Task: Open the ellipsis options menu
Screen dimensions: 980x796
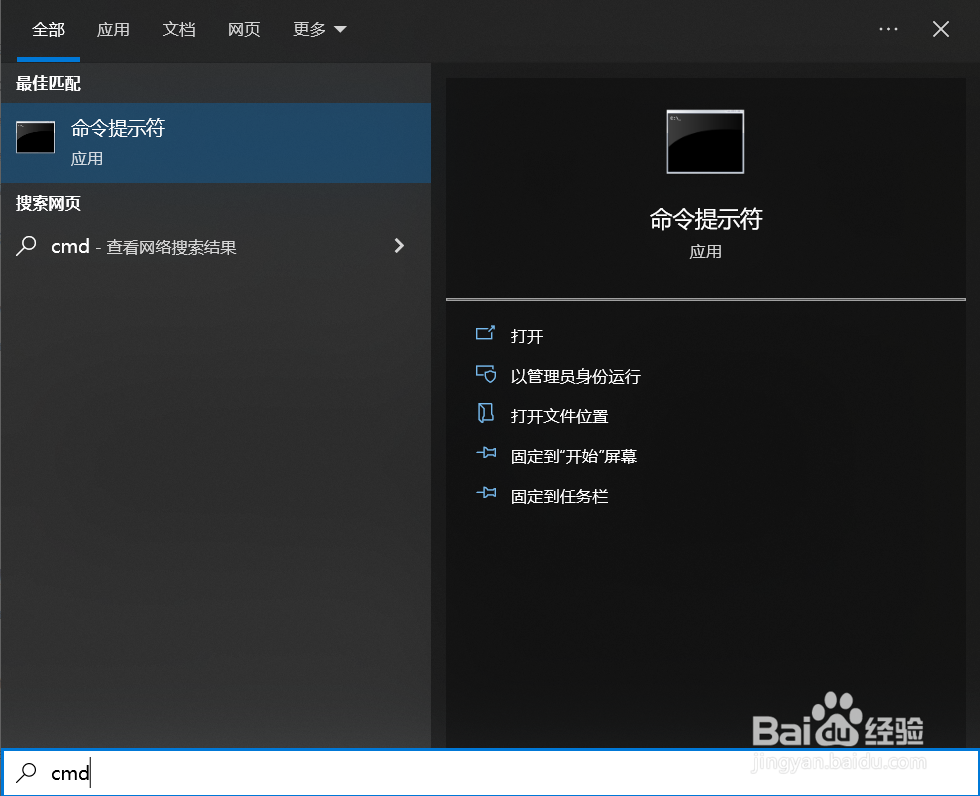Action: (x=888, y=29)
